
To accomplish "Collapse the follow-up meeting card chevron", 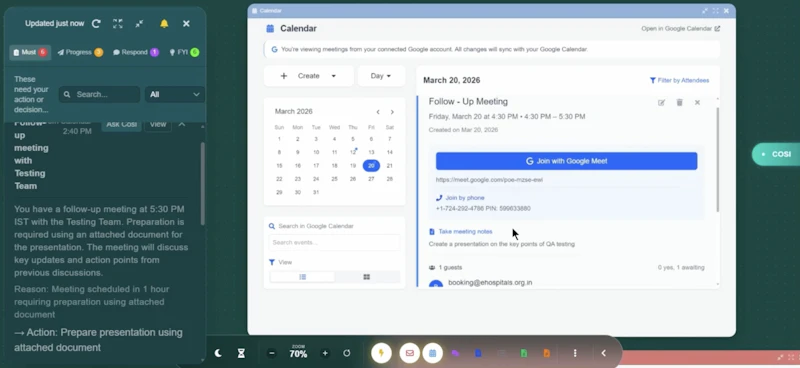I will click(182, 124).
